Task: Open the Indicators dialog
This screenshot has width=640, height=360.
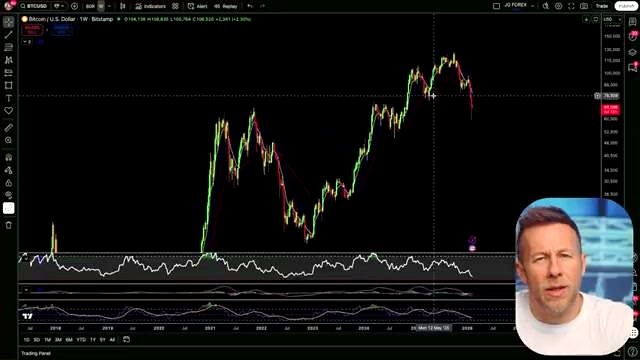Action: pos(151,6)
